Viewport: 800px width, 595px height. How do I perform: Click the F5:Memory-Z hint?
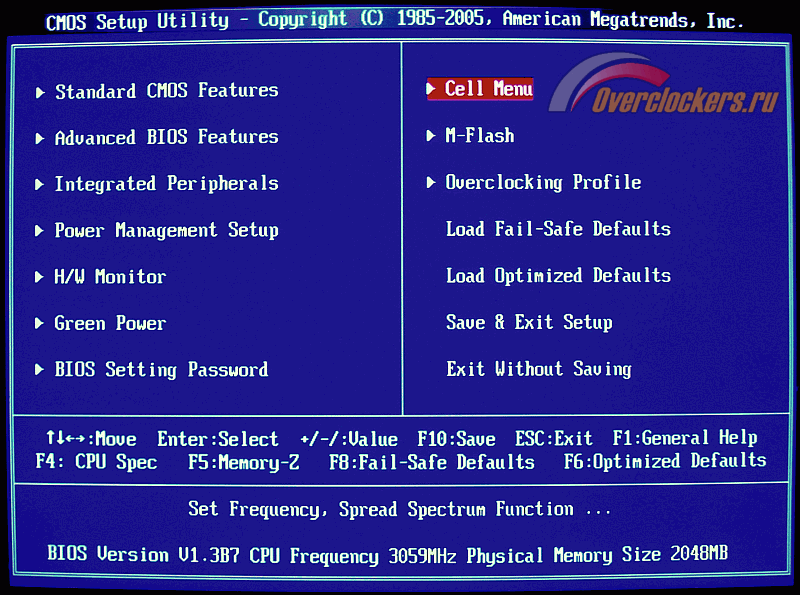[244, 462]
